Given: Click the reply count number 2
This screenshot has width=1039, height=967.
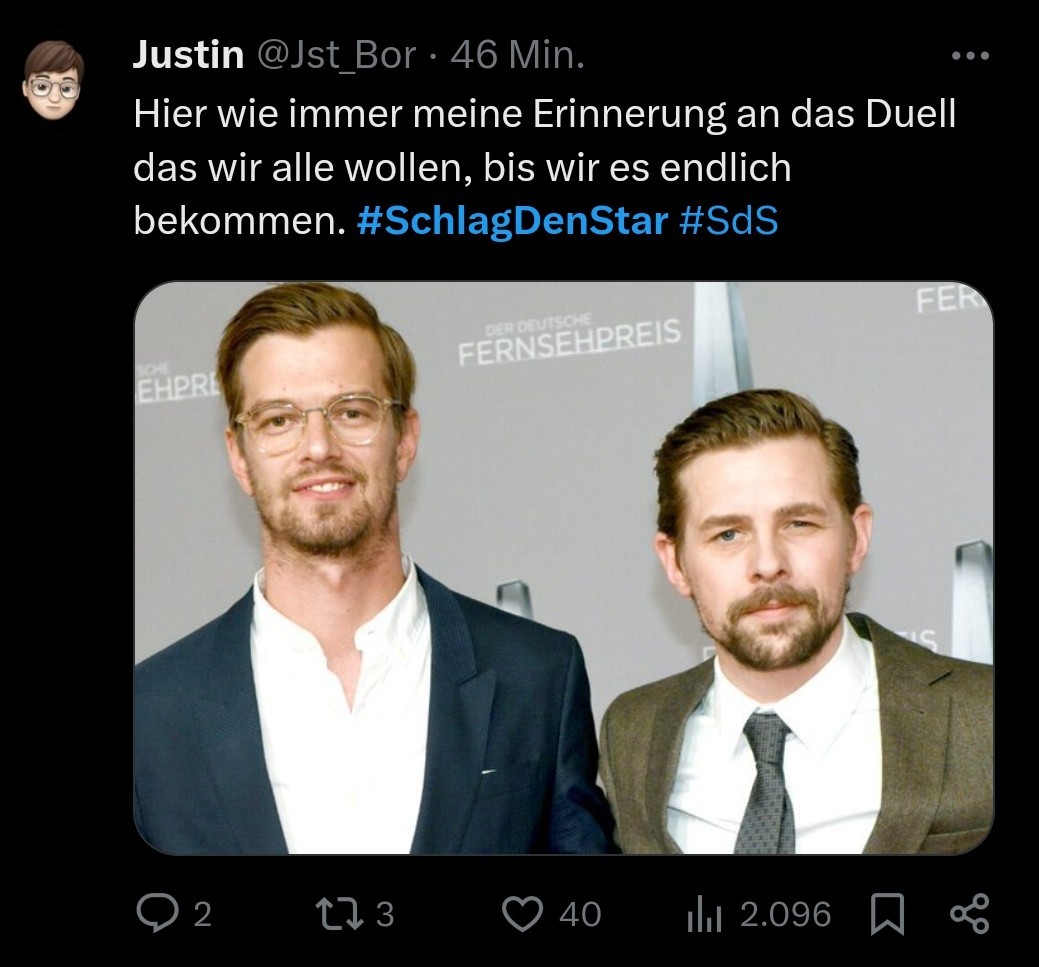Looking at the screenshot, I should (203, 915).
